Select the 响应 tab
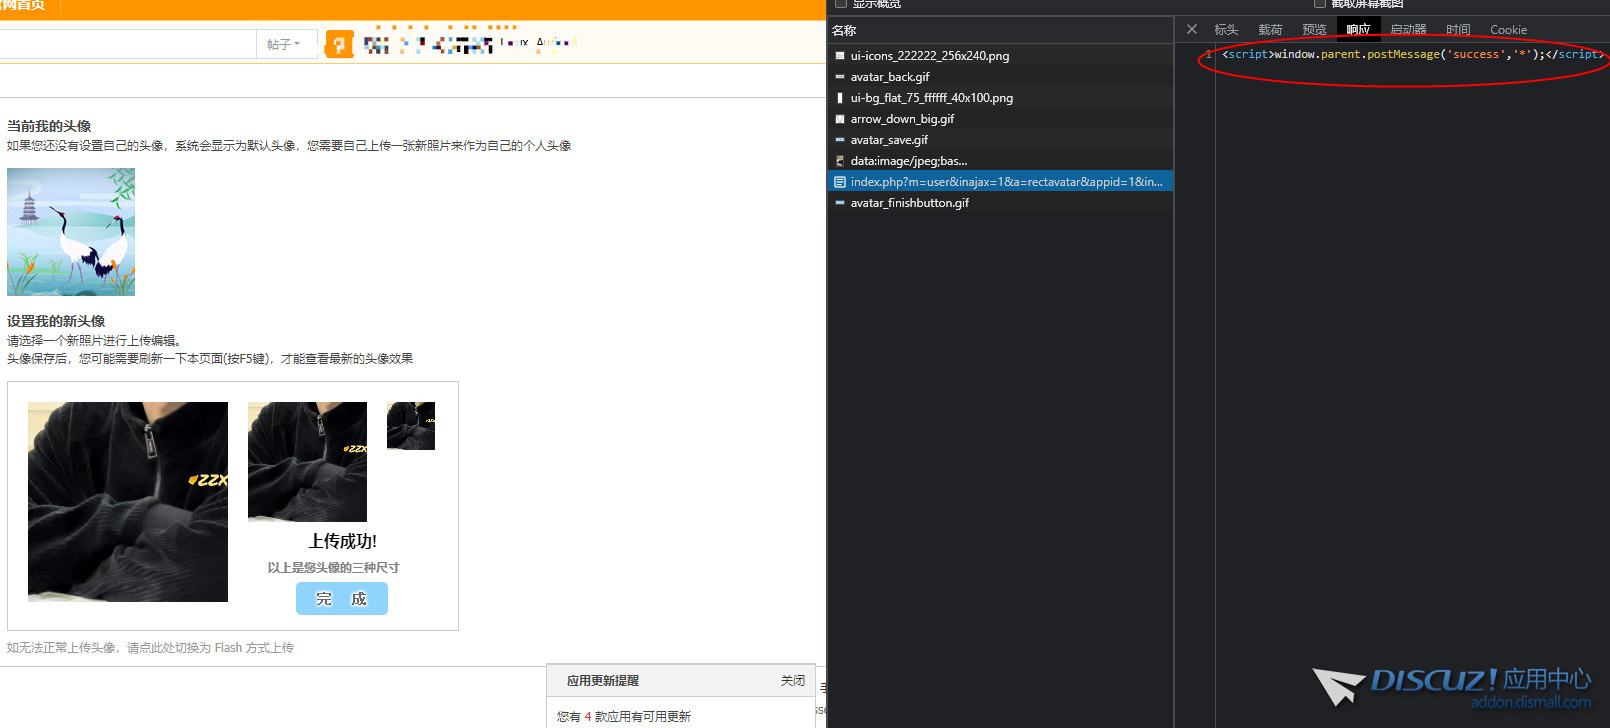 pos(1358,30)
